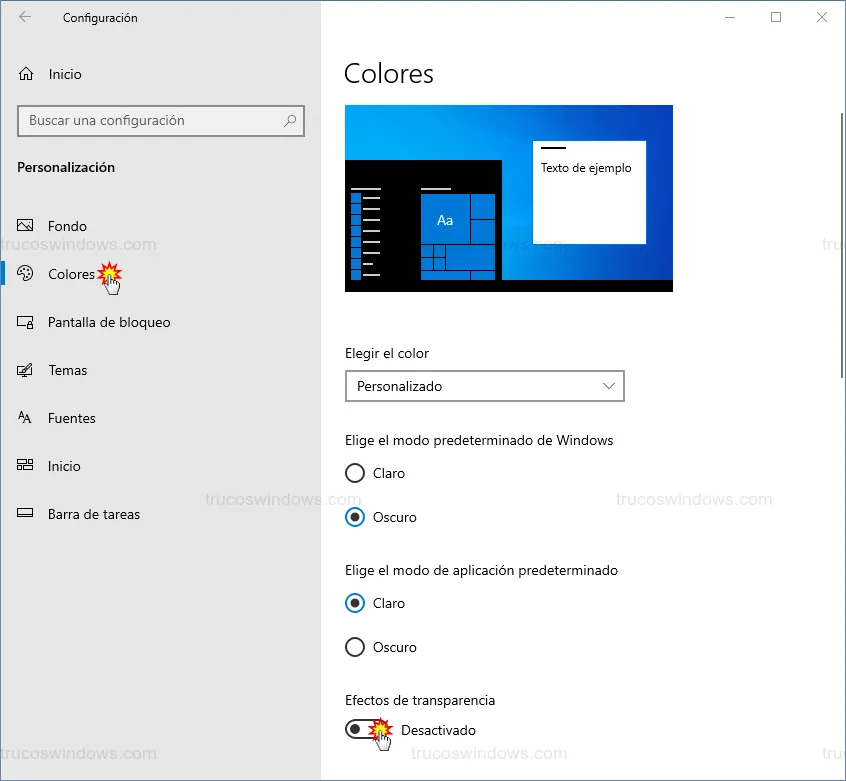Select Oscuro for application mode
This screenshot has width=846, height=781.
pyautogui.click(x=354, y=647)
